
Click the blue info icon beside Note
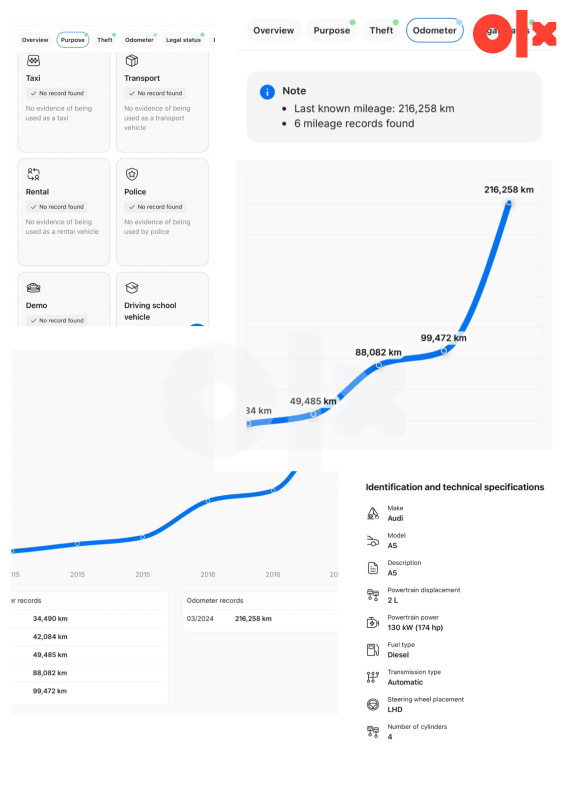click(267, 92)
